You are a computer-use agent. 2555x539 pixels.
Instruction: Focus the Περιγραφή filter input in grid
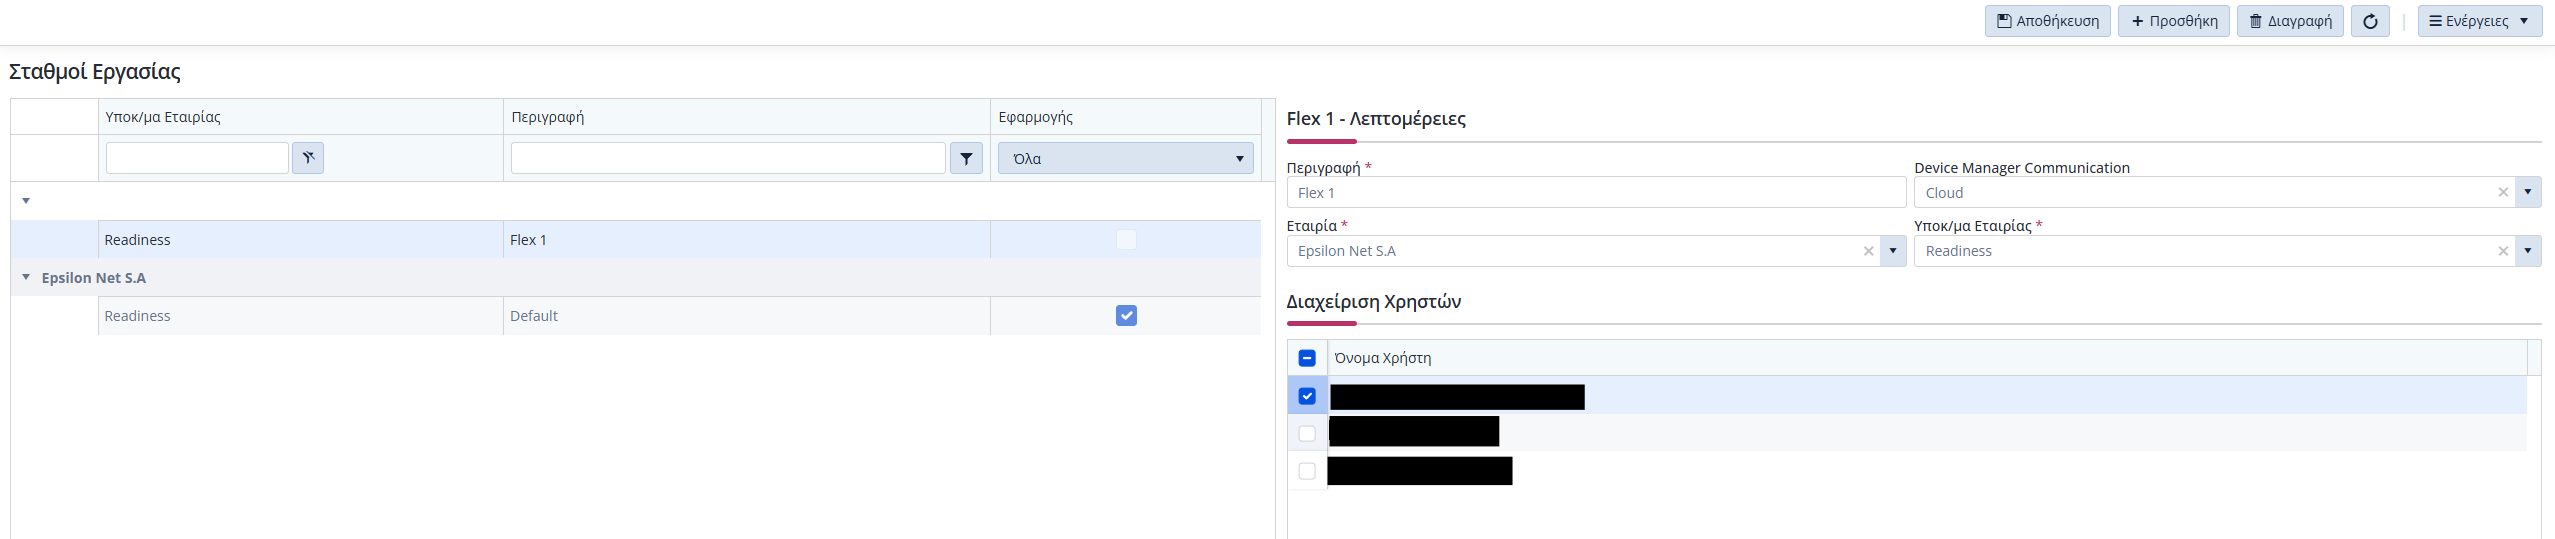(728, 158)
